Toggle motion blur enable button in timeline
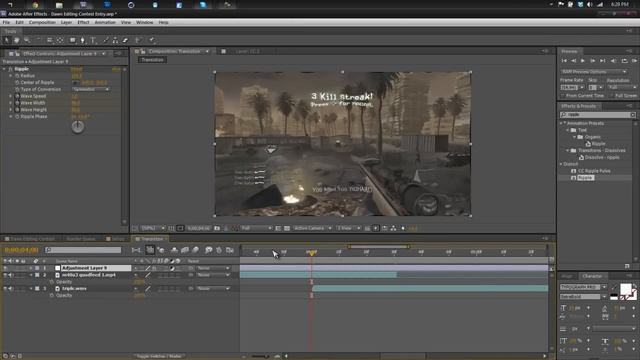The width and height of the screenshot is (640, 360). (195, 250)
